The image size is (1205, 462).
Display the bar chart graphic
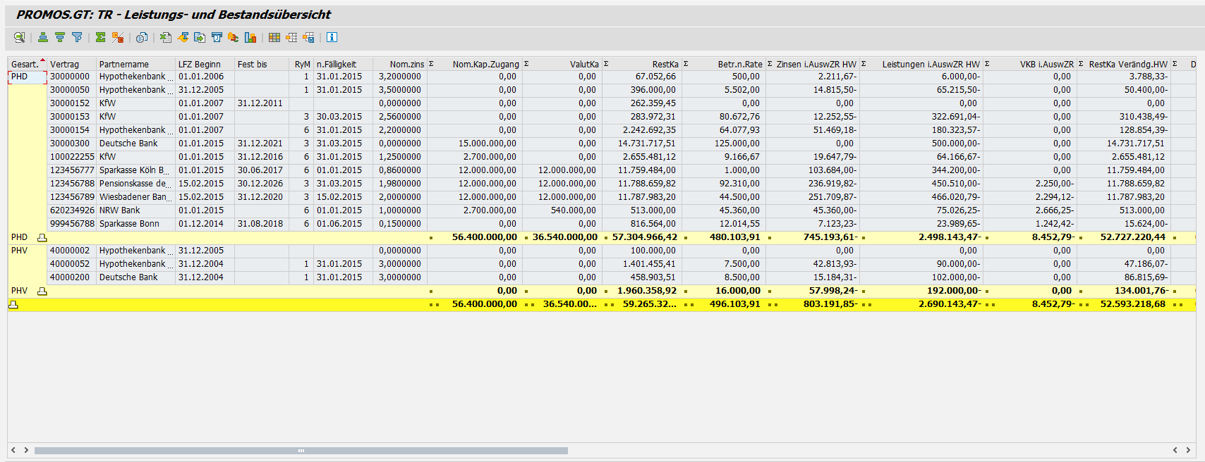click(x=250, y=38)
